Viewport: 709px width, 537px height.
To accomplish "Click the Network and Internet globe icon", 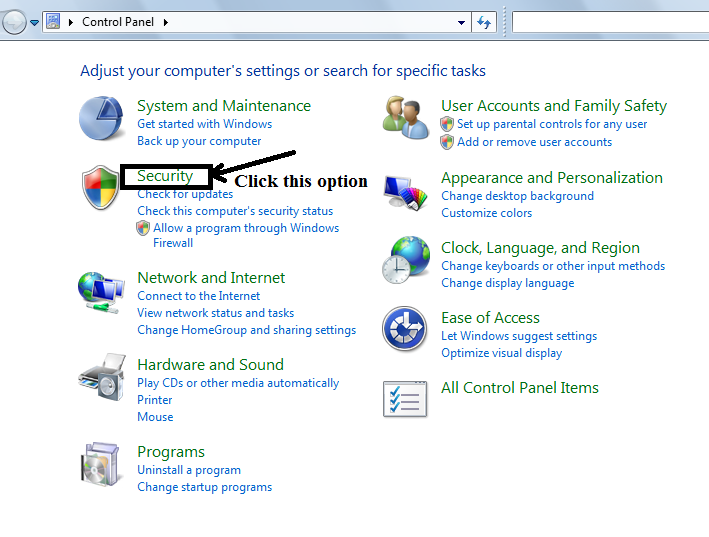I will [102, 293].
